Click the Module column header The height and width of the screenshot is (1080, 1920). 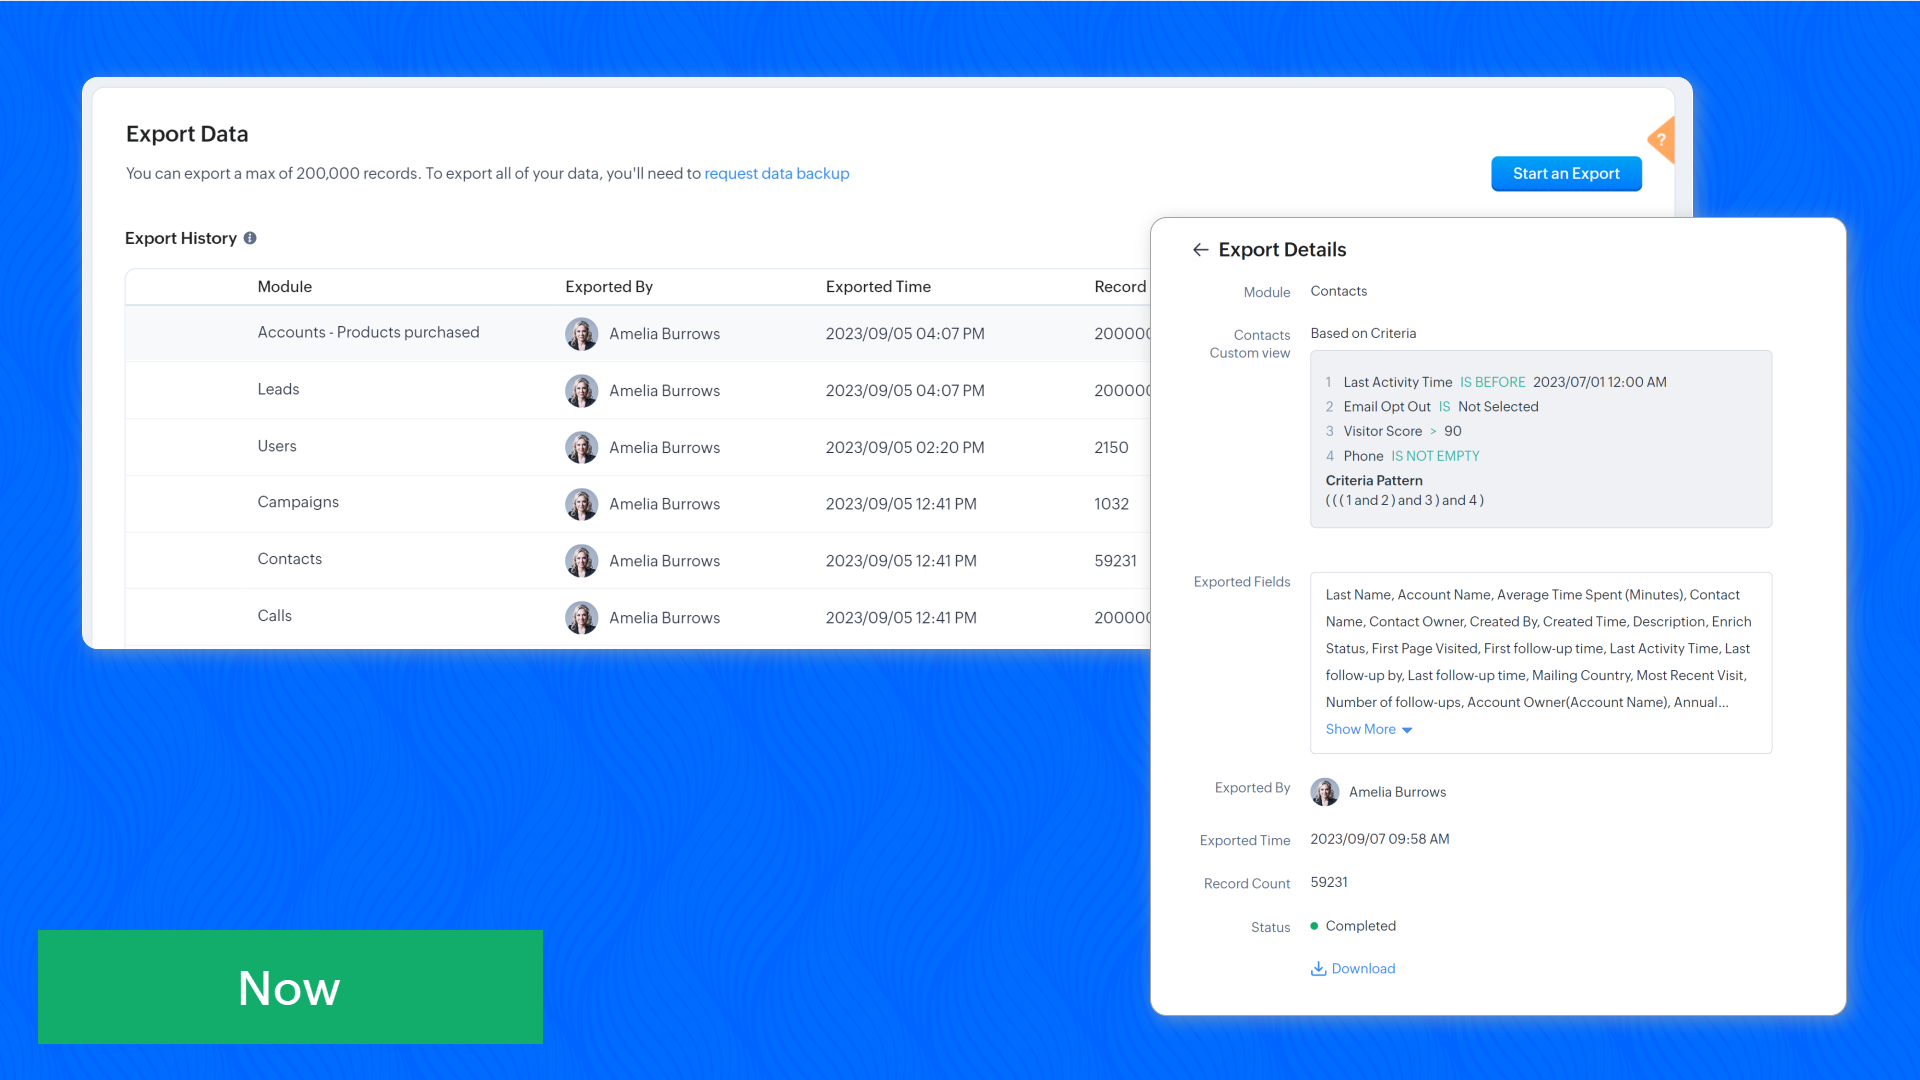[284, 287]
